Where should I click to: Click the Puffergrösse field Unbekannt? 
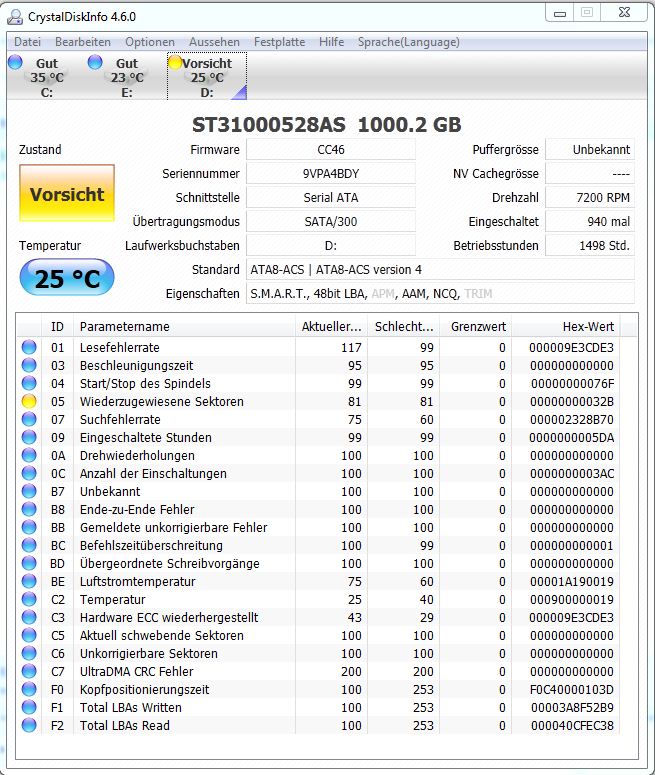click(590, 149)
